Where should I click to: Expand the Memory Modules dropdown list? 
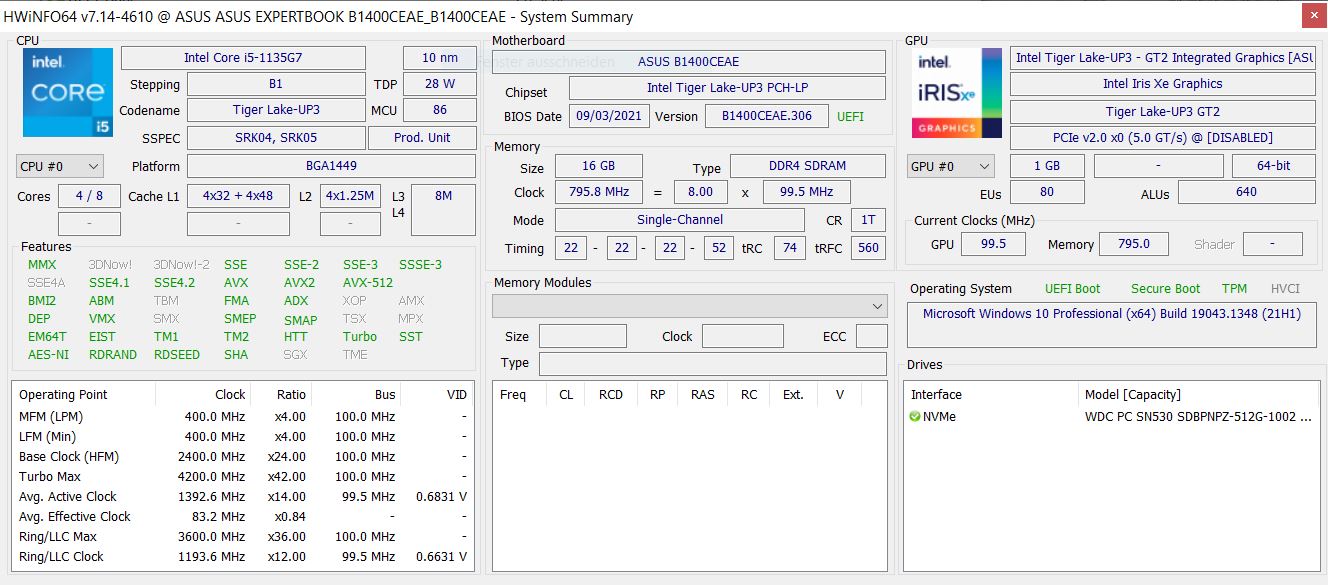878,306
